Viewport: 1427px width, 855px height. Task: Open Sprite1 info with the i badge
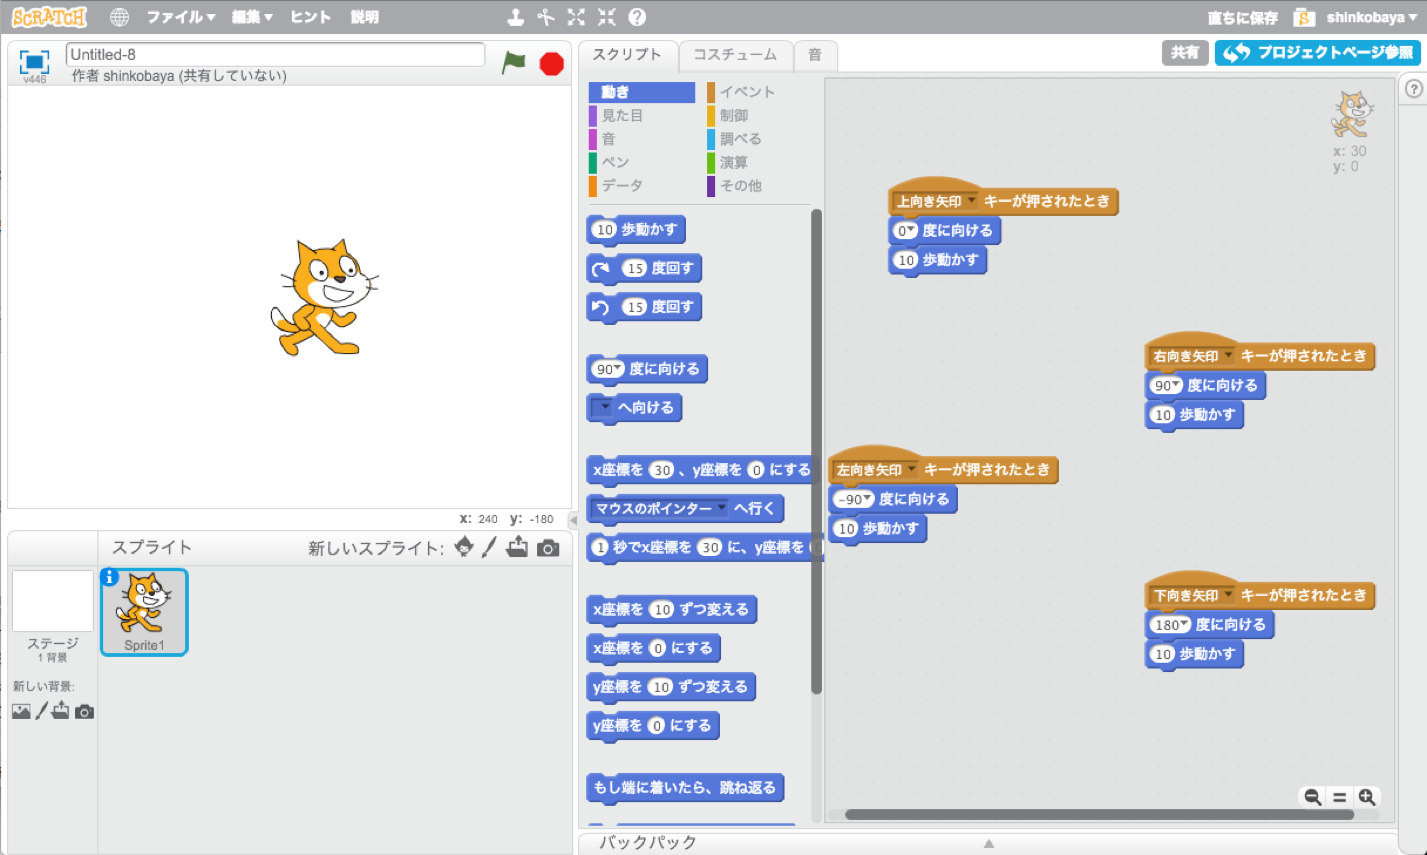coord(110,577)
